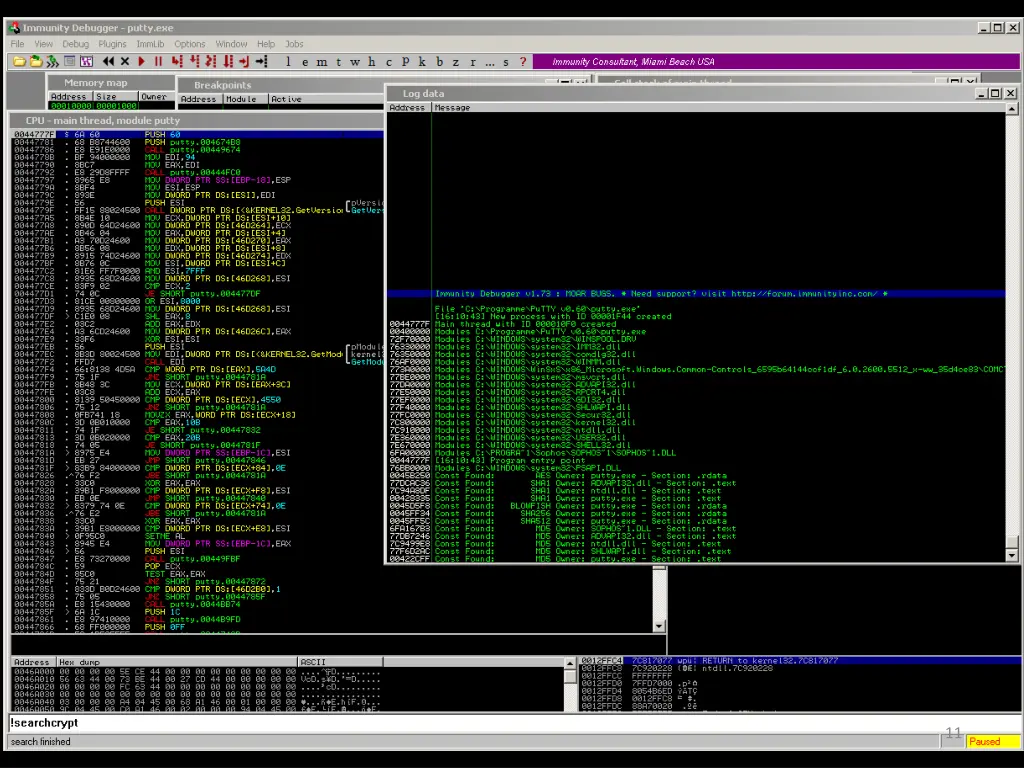The width and height of the screenshot is (1024, 768).
Task: Click Module column header in Breakpoints
Action: pyautogui.click(x=245, y=99)
